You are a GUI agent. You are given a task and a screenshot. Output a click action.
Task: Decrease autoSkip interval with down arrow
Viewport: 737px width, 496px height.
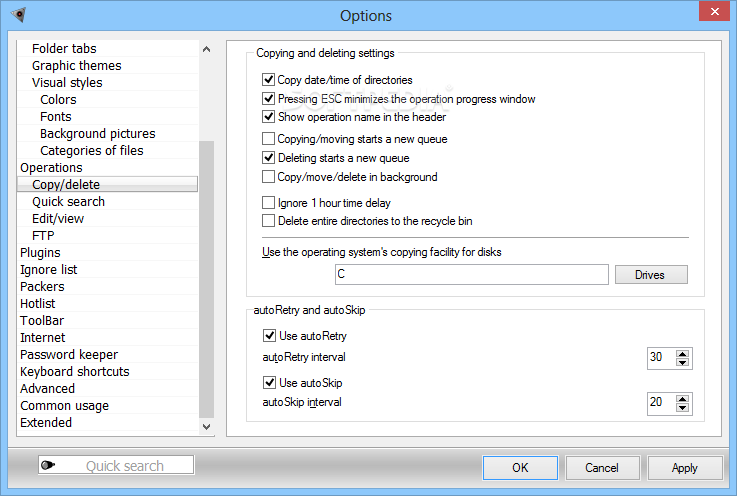coord(682,407)
